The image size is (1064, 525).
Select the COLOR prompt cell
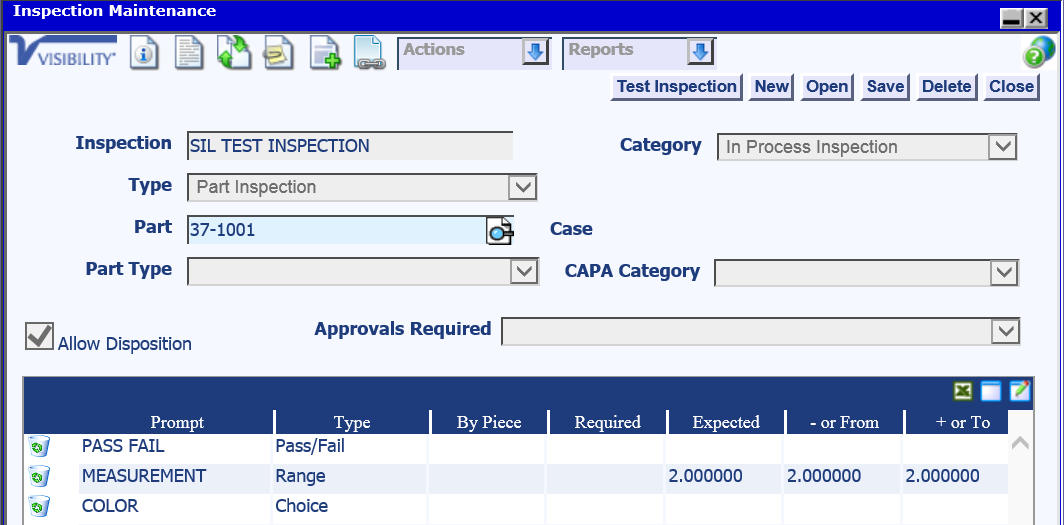175,506
